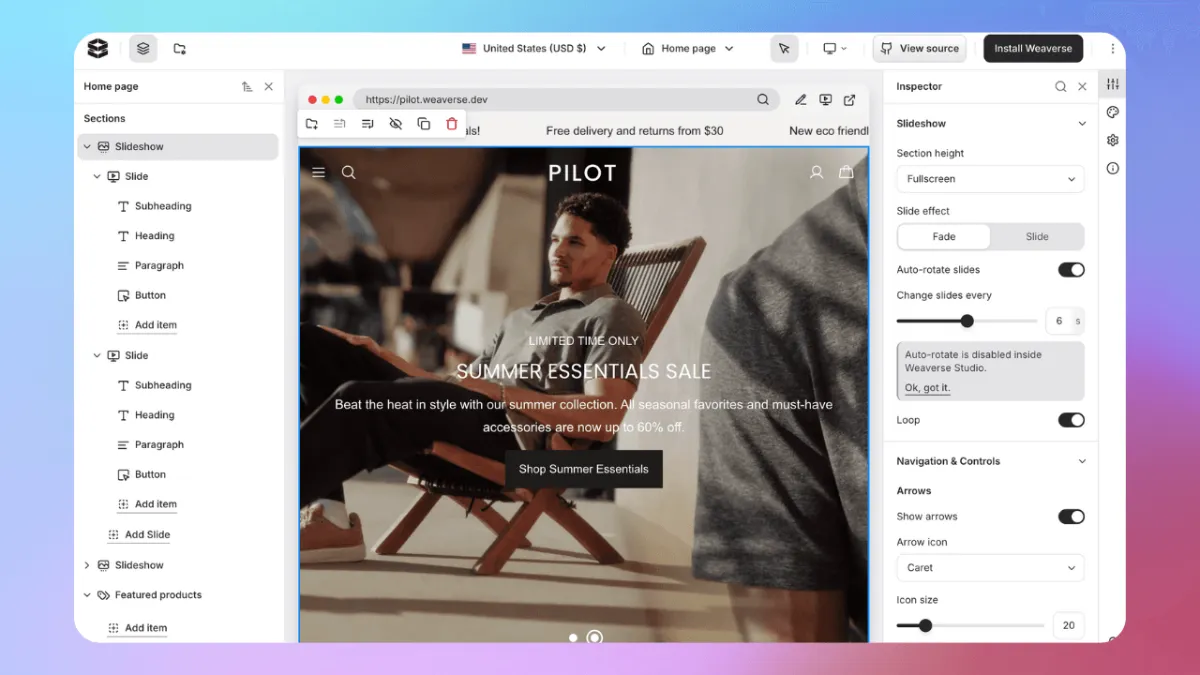Click the View source button
Image resolution: width=1200 pixels, height=675 pixels.
tap(918, 48)
